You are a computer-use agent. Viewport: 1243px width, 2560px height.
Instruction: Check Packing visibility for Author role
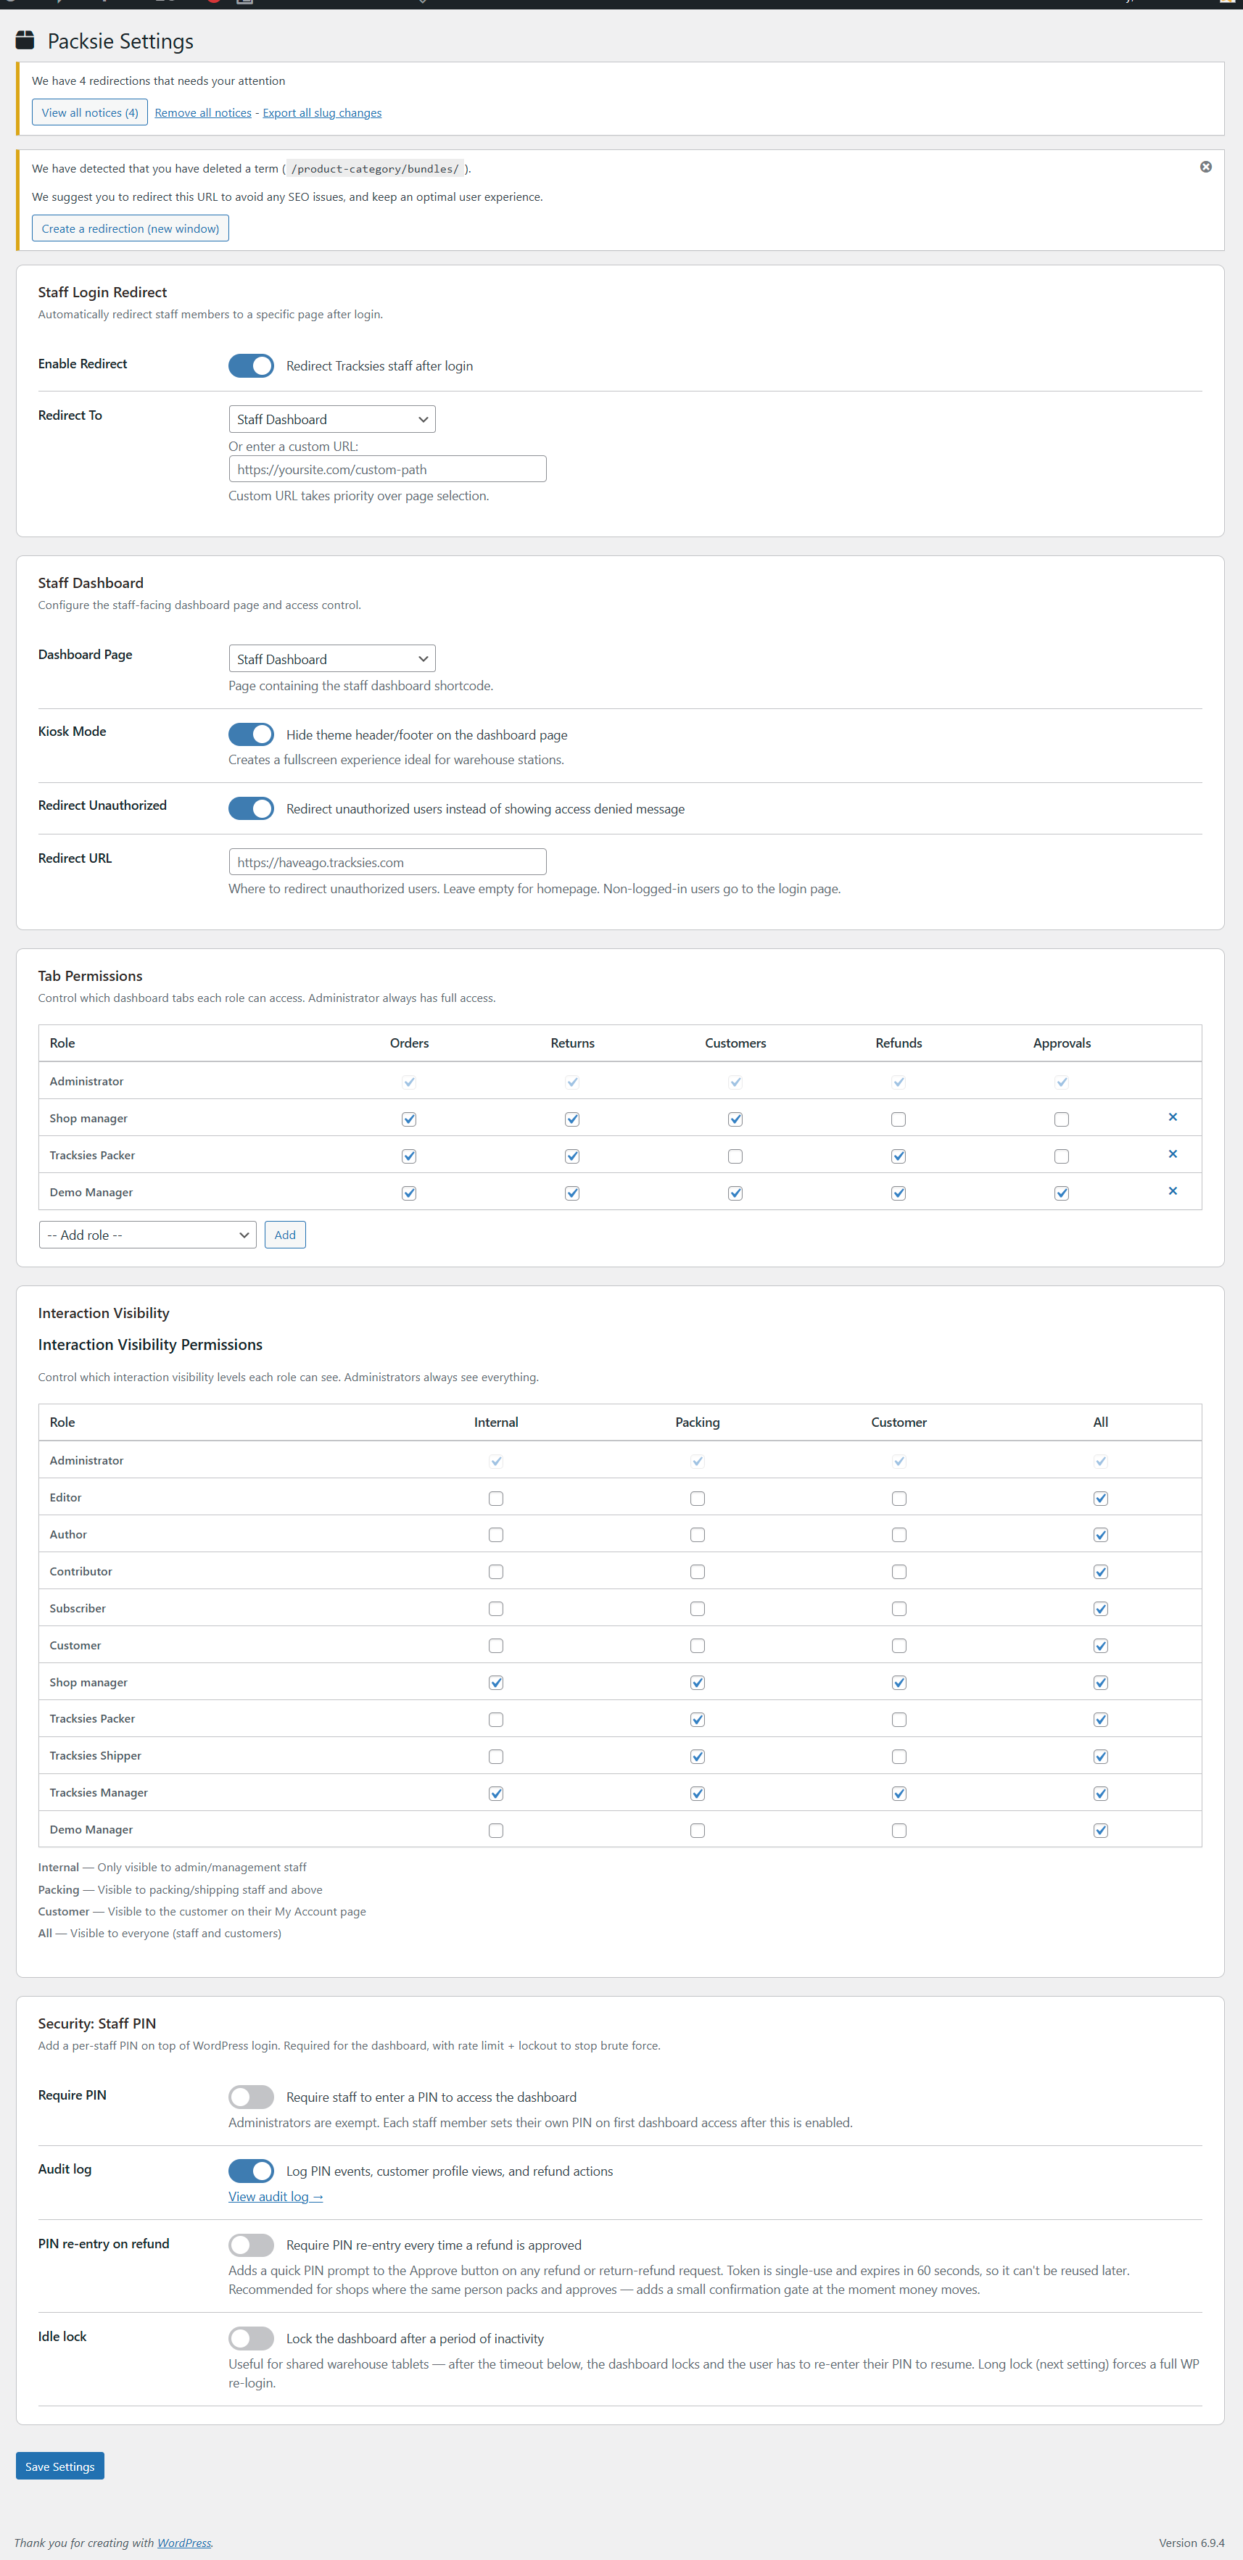click(697, 1534)
